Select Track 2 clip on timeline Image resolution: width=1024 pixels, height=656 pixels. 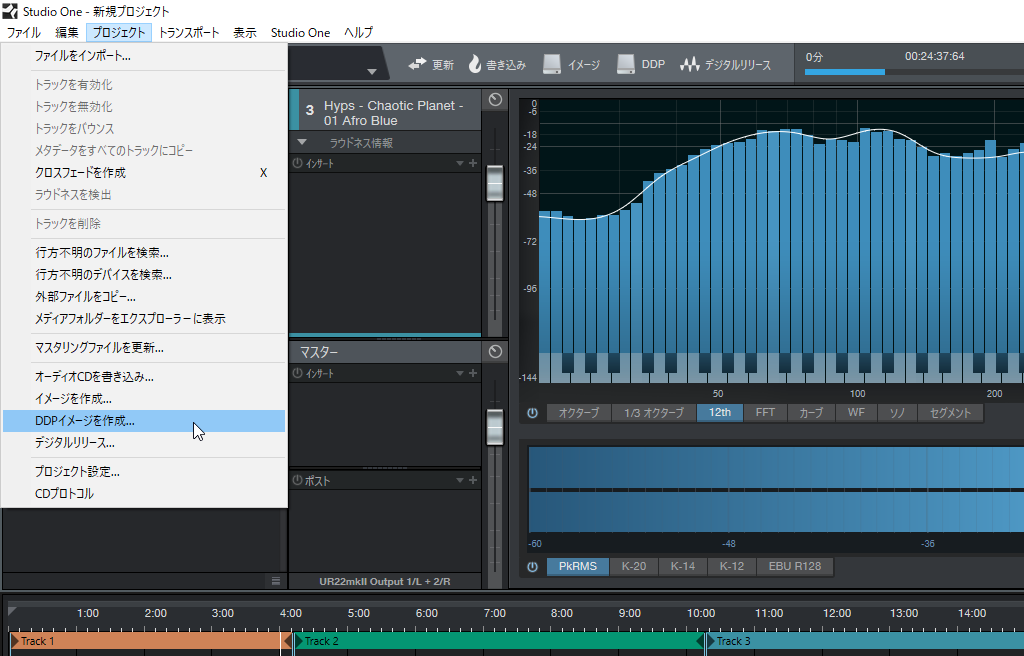pos(498,641)
